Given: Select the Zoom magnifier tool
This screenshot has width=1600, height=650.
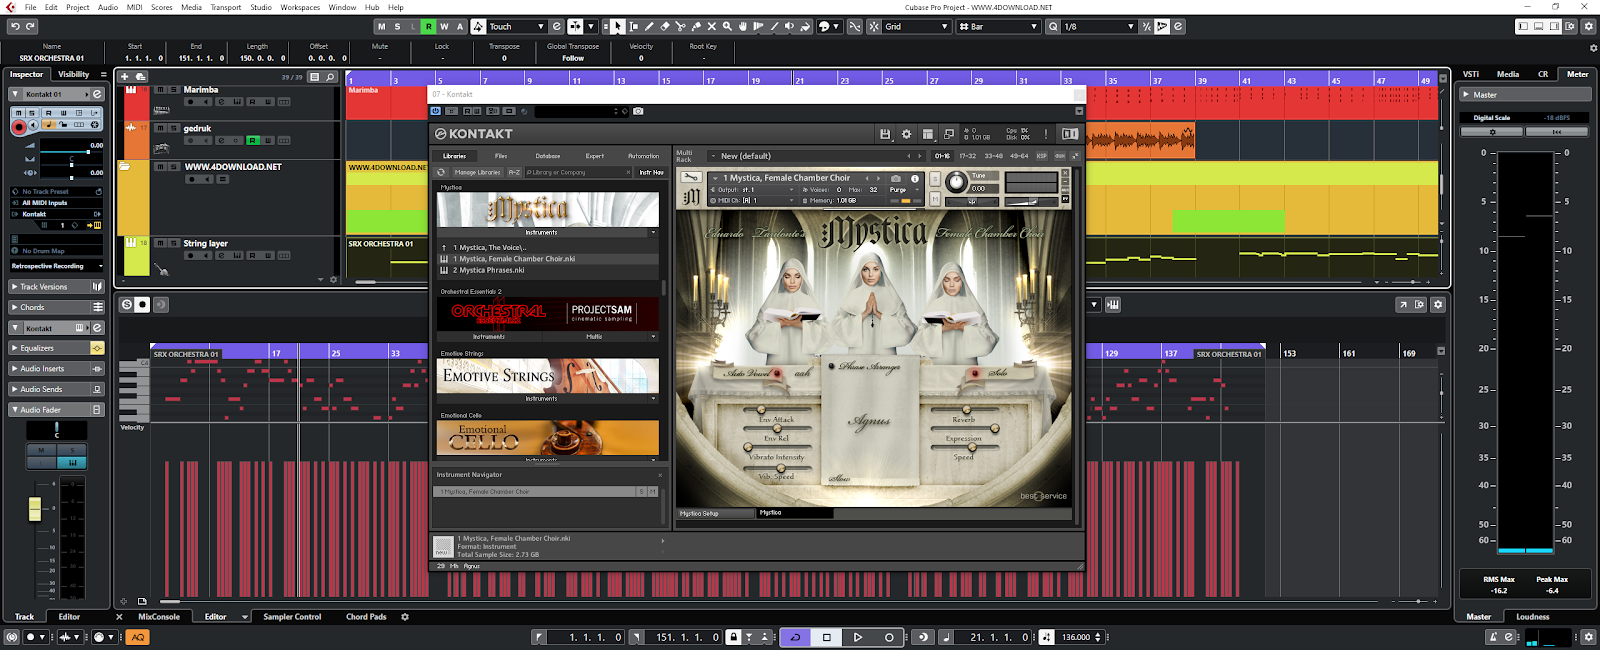Looking at the screenshot, I should (x=727, y=27).
